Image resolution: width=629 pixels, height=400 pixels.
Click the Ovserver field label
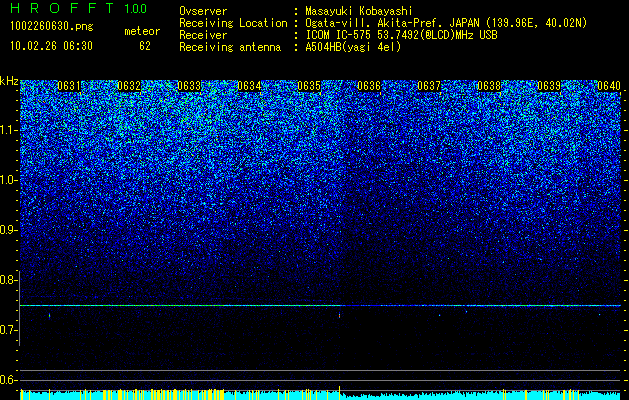click(203, 11)
